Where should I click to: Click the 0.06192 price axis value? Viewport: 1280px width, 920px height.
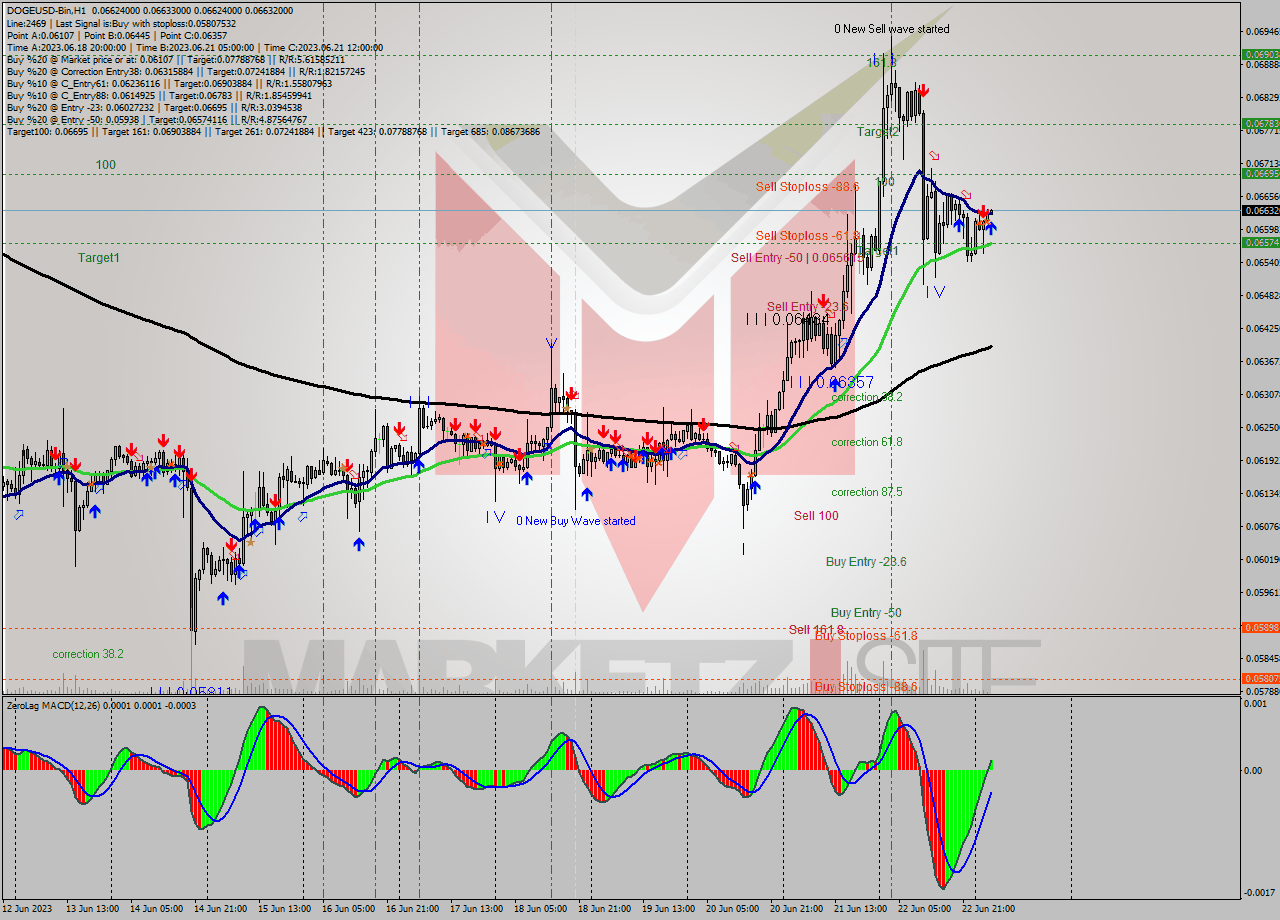coord(1260,461)
